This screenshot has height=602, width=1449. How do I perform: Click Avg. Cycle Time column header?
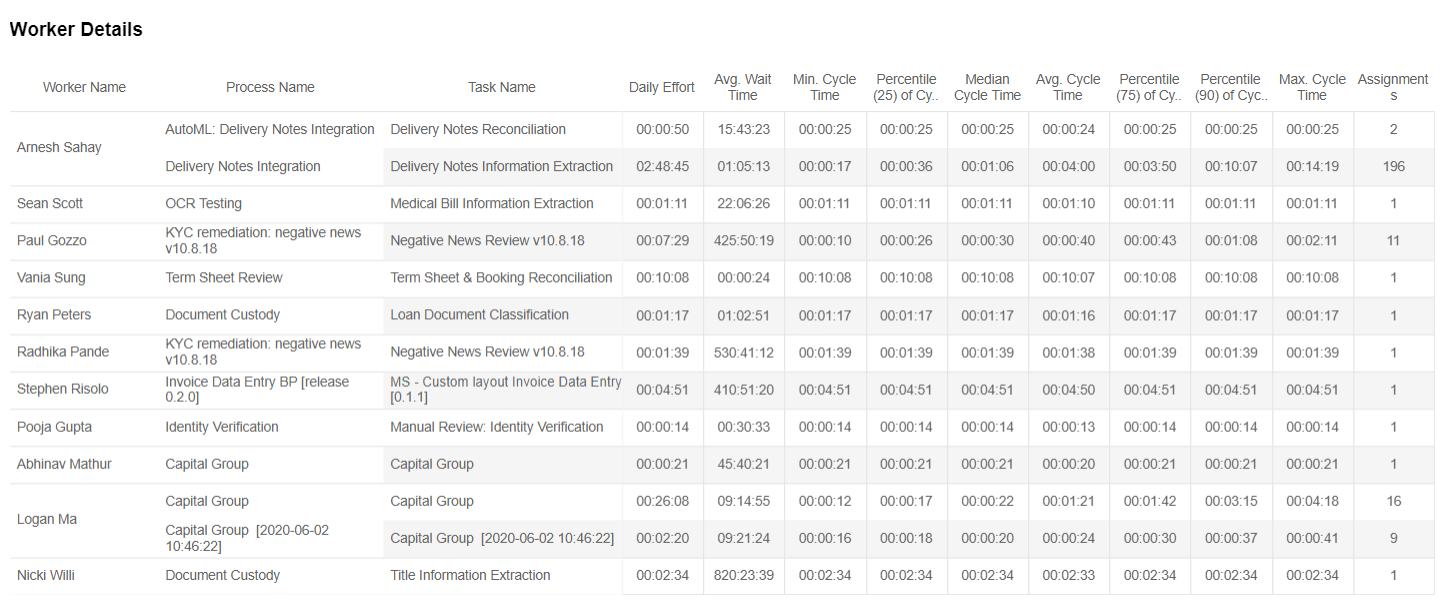coord(1068,87)
